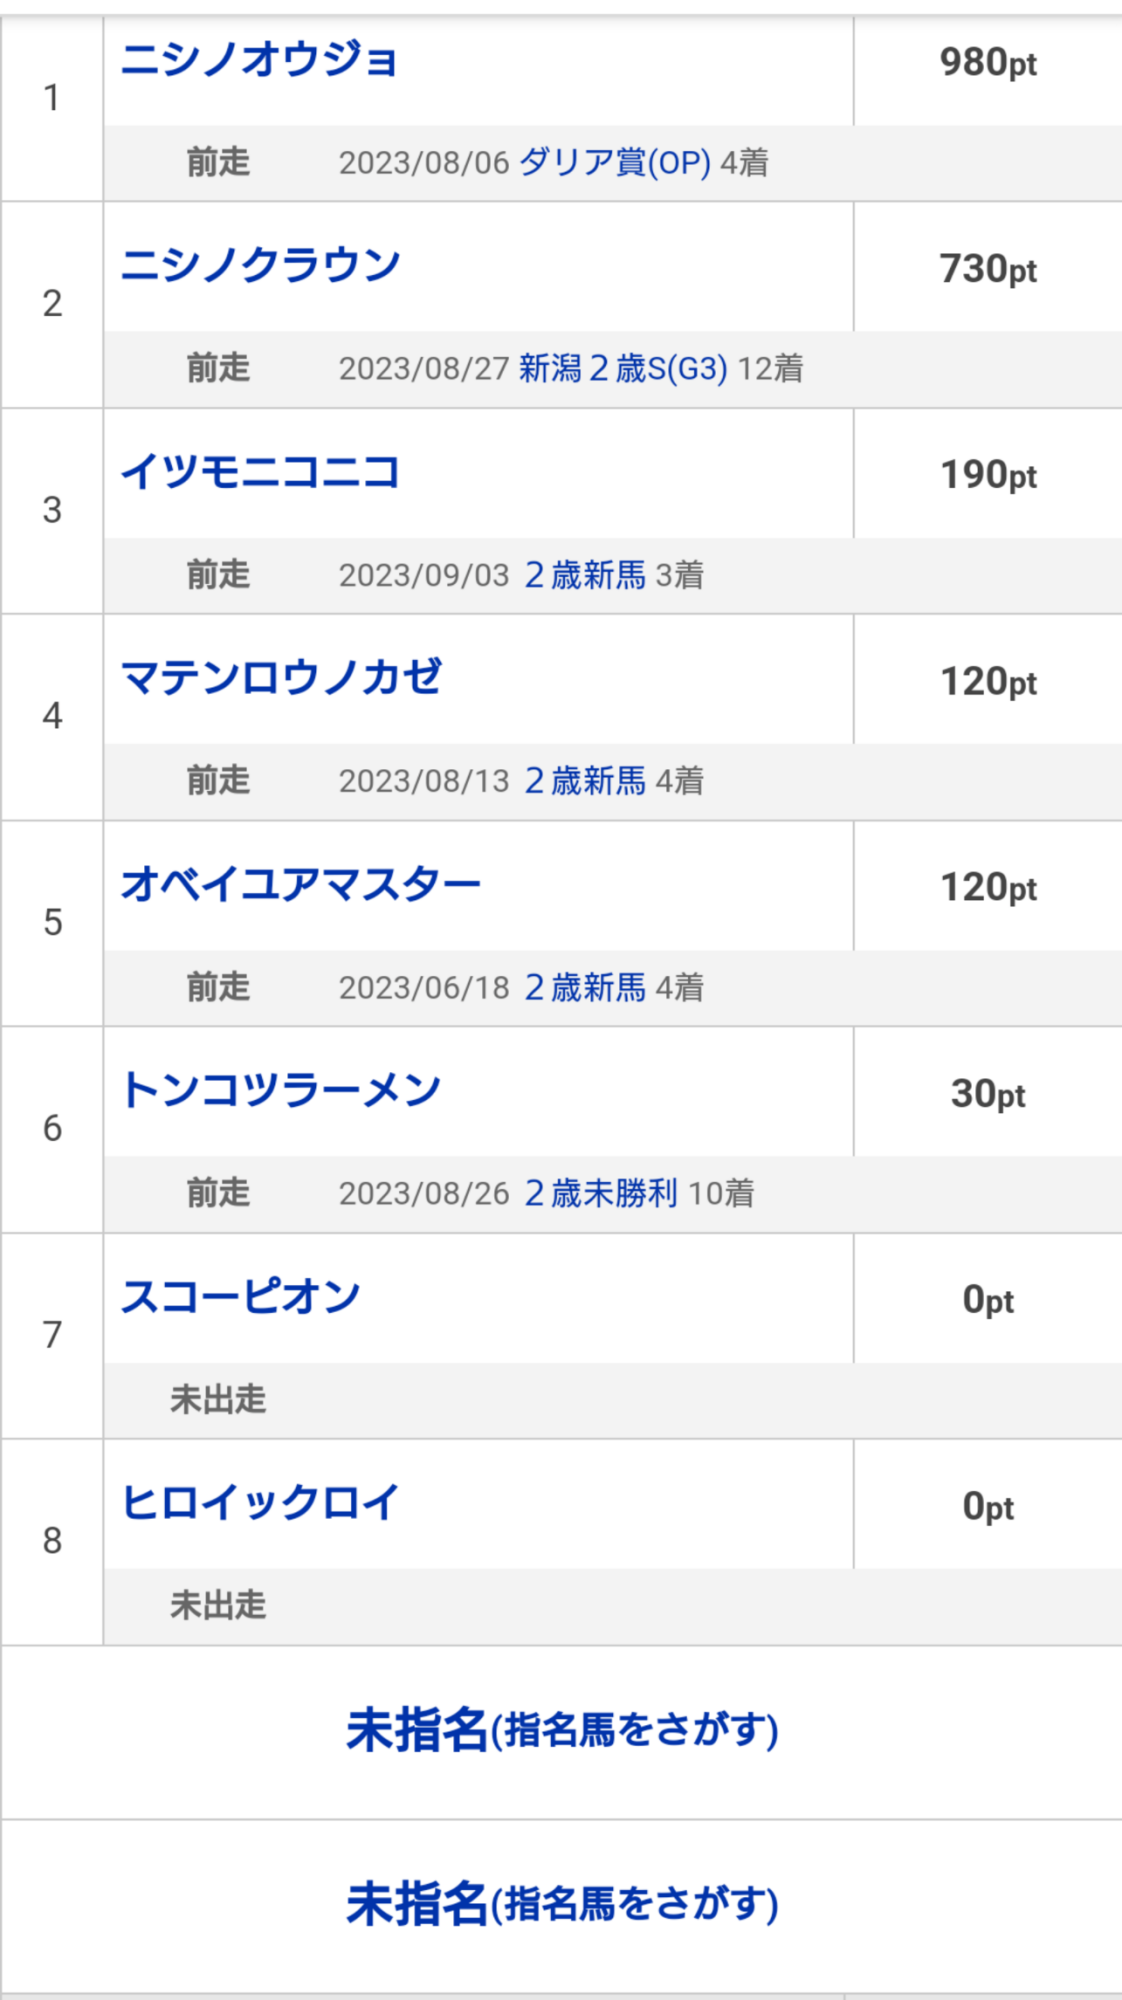Open マテンロウノカゼ's ２歳新馬 race link
This screenshot has height=2000, width=1122.
coord(585,781)
